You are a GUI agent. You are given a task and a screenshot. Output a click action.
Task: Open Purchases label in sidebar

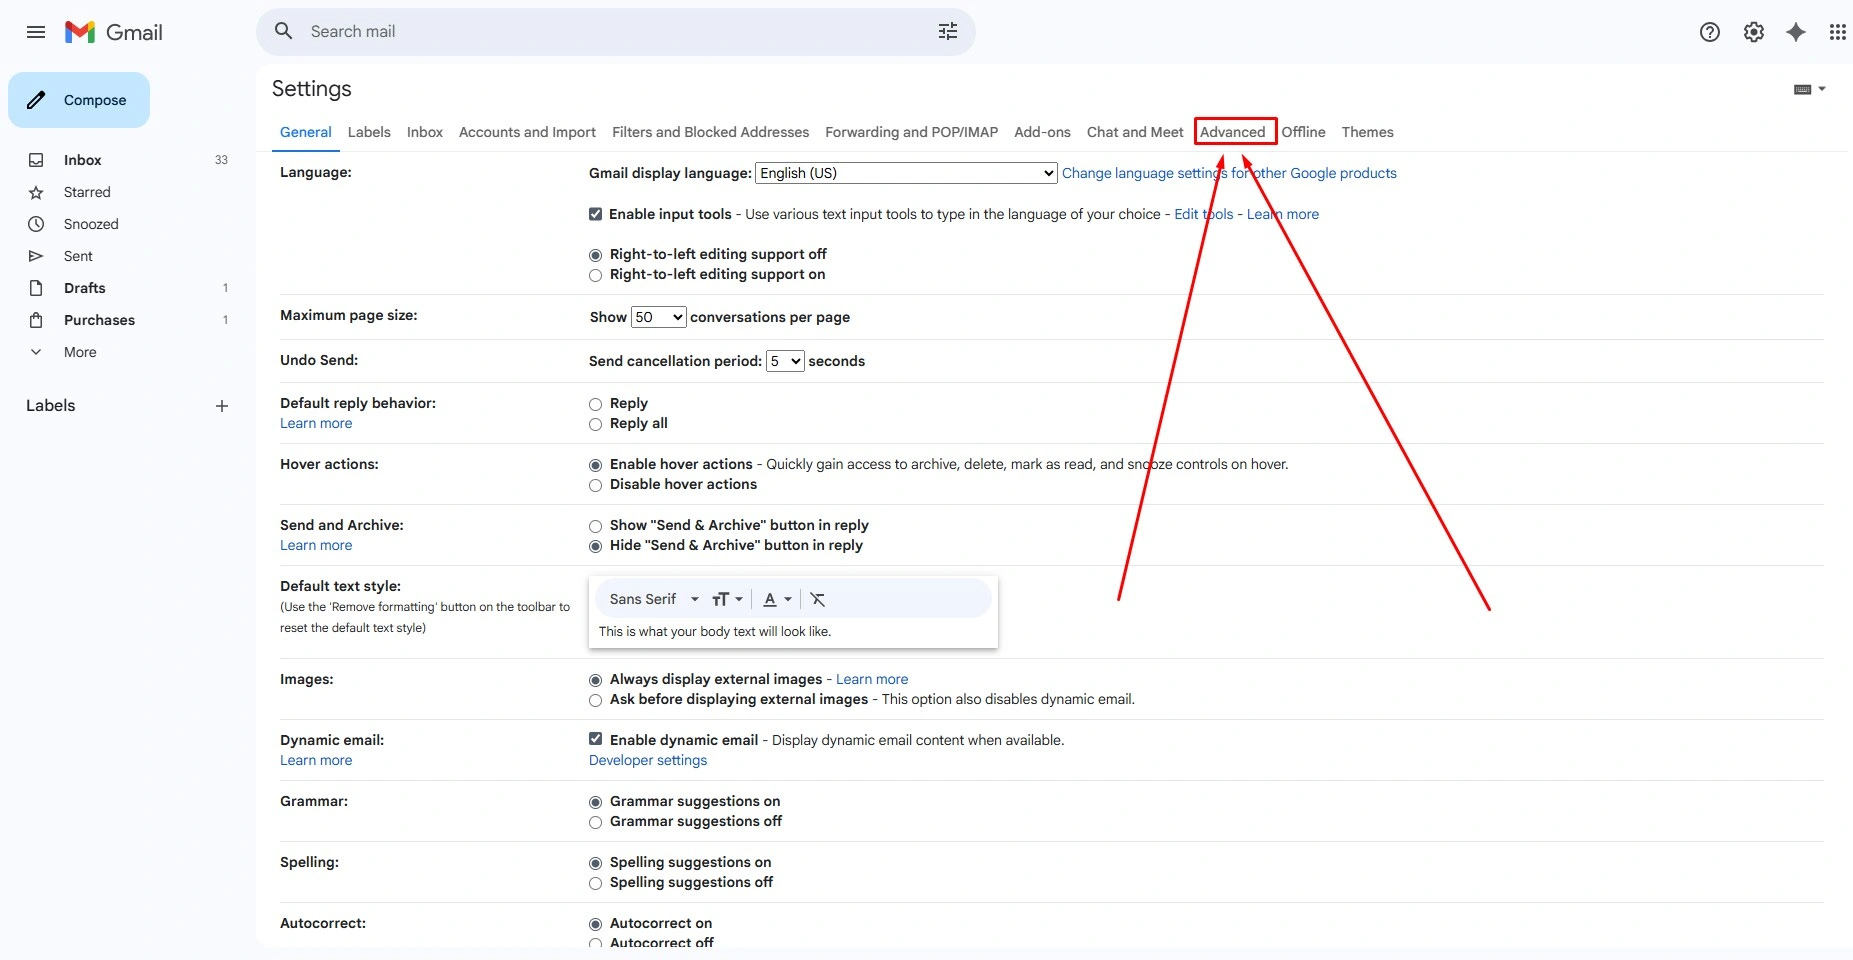coord(99,320)
